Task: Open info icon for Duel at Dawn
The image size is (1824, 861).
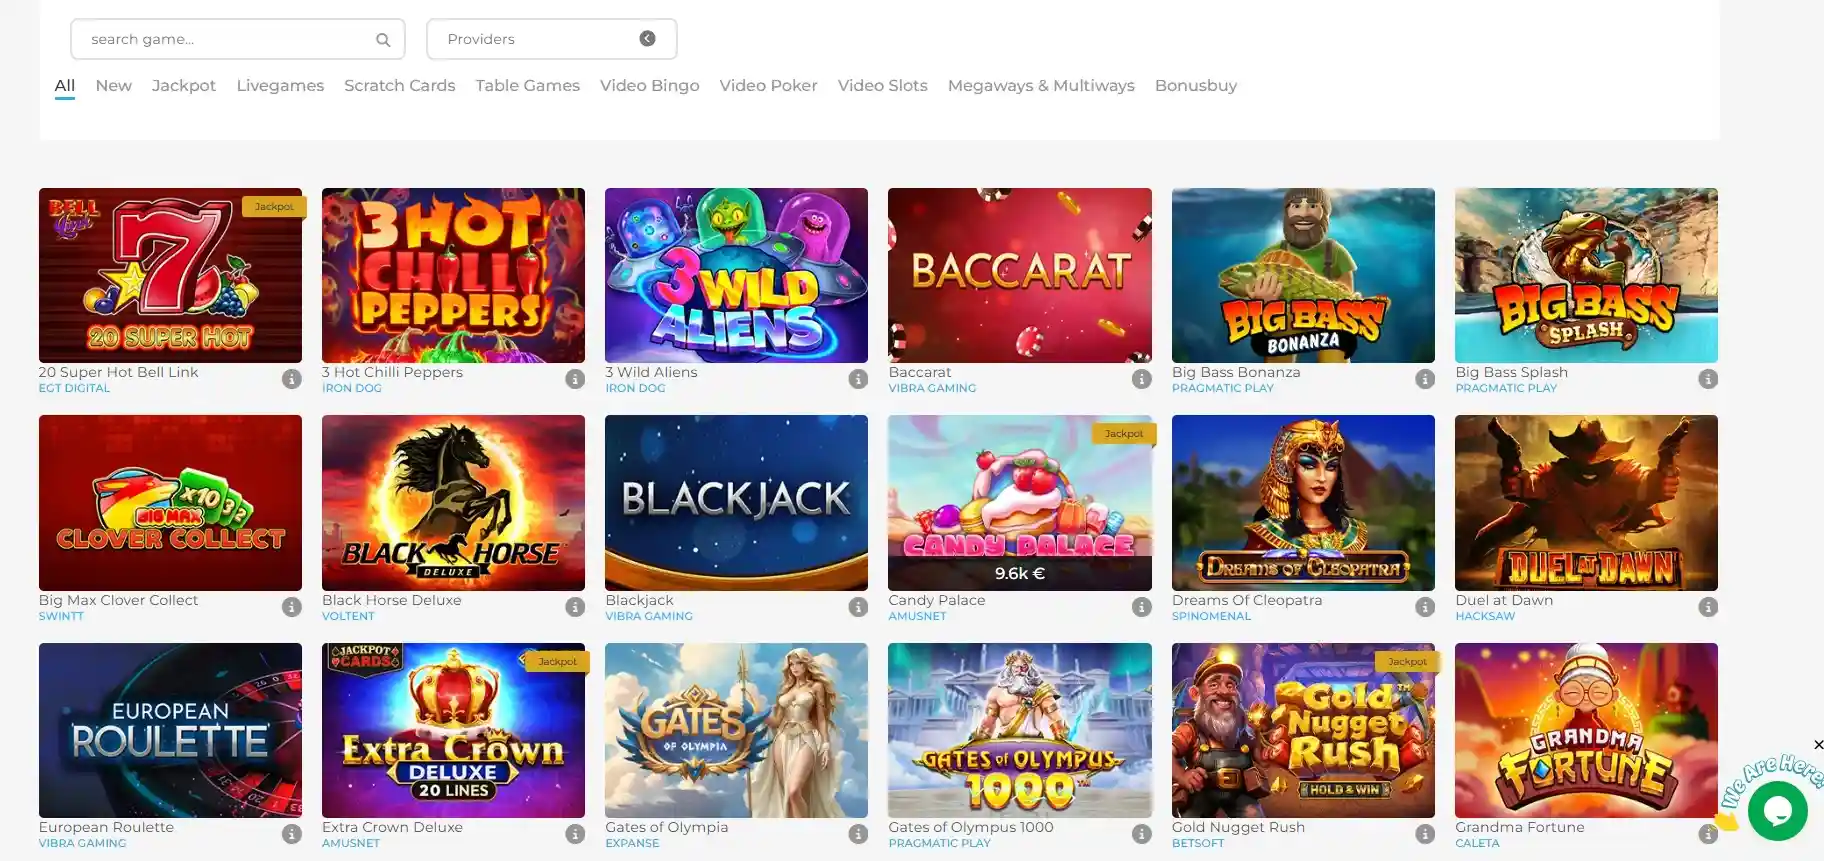Action: pyautogui.click(x=1708, y=607)
